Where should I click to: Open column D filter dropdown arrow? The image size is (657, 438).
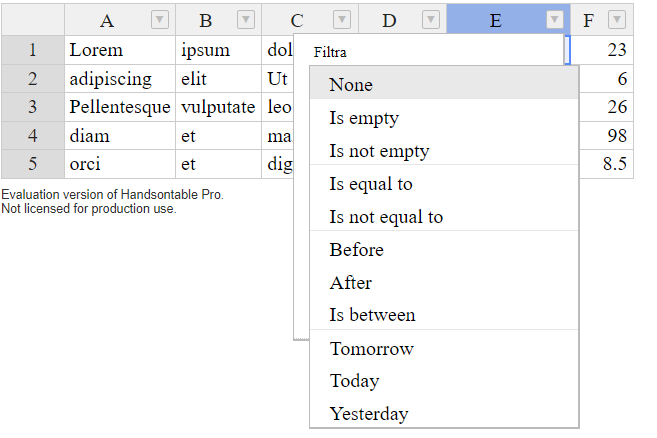click(x=431, y=20)
